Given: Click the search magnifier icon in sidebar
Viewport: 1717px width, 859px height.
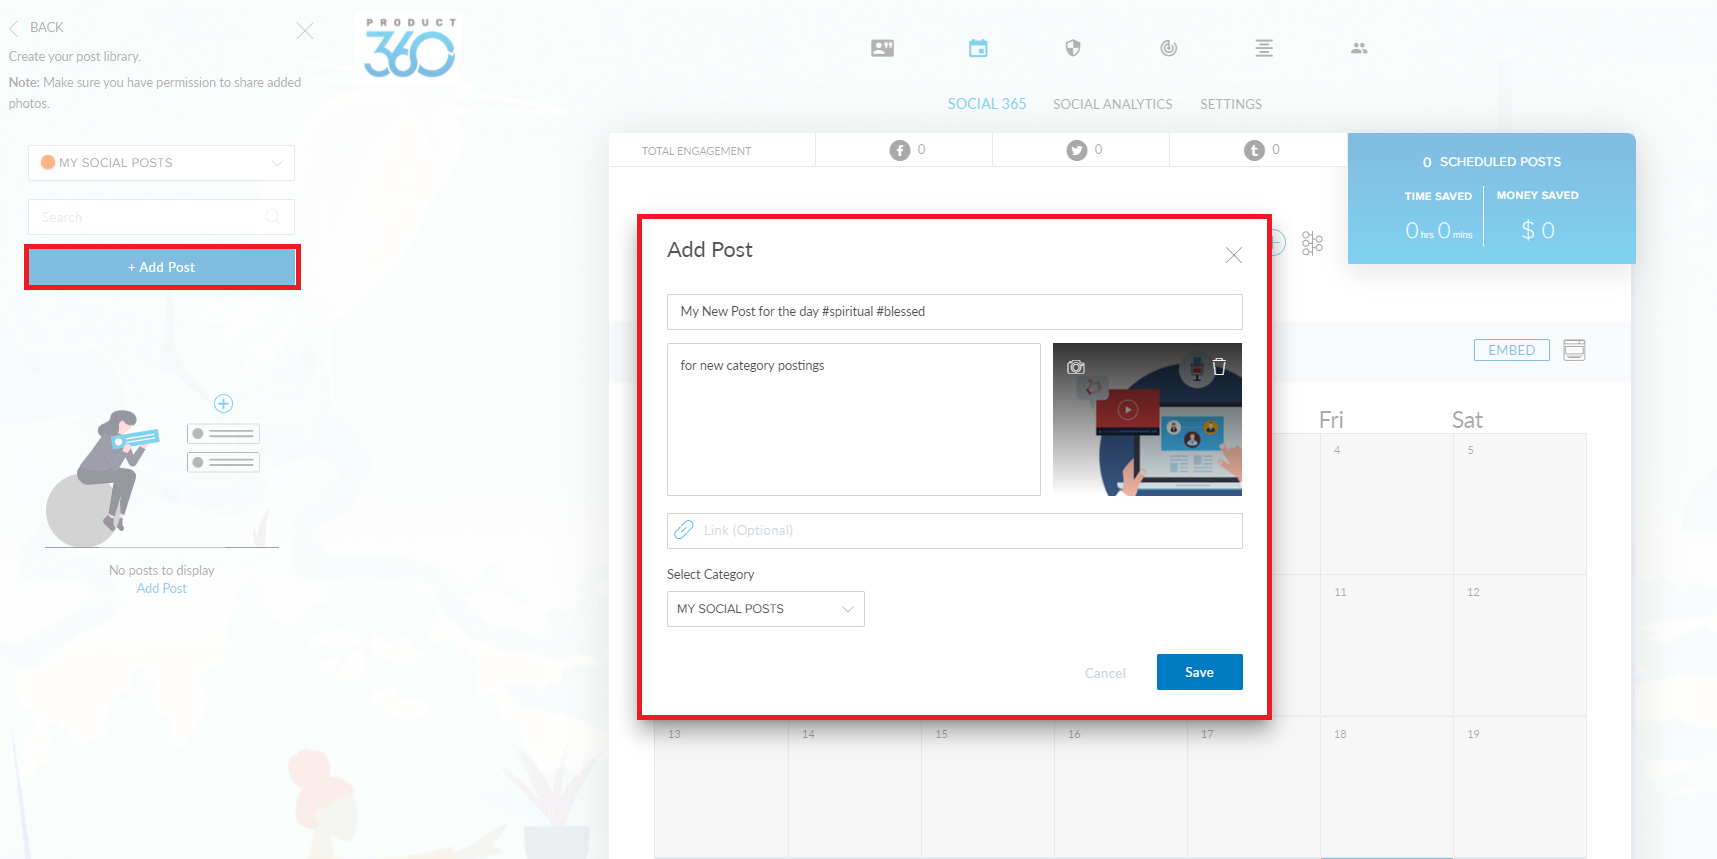Looking at the screenshot, I should [x=272, y=217].
